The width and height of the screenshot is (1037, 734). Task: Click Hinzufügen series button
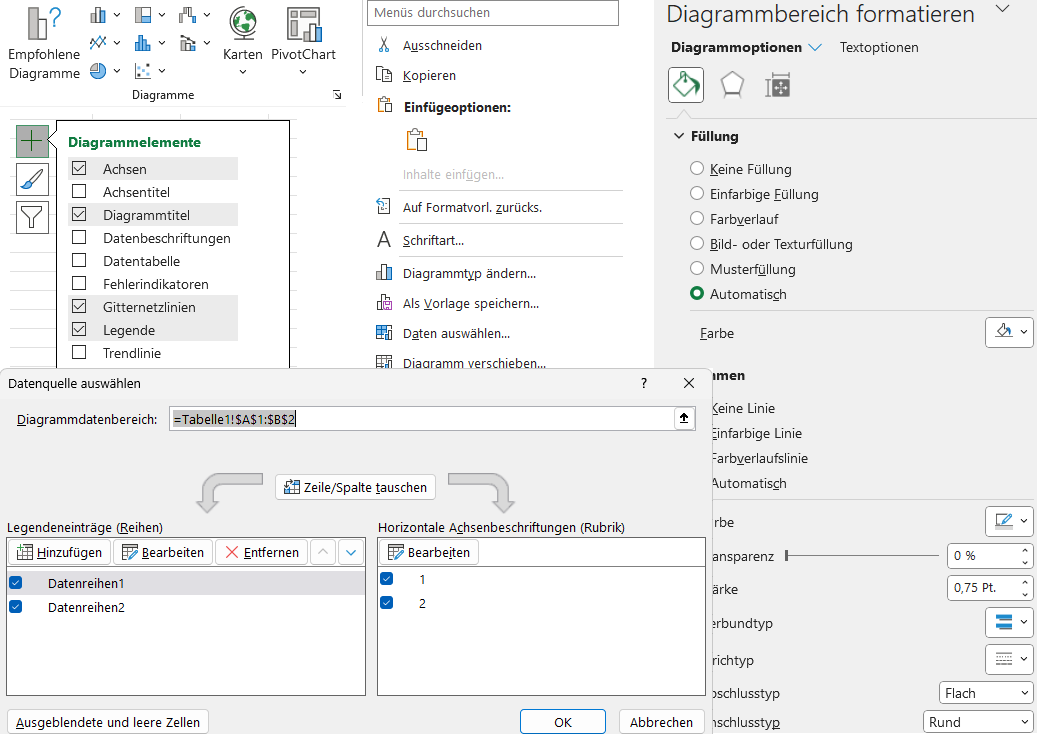point(59,552)
